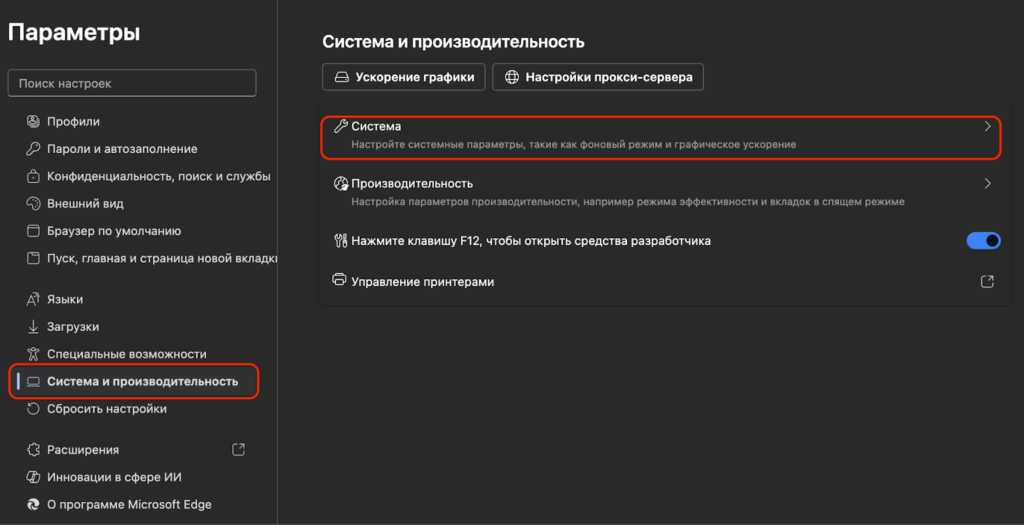Click the Профили sidebar icon
Viewport: 1024px width, 525px height.
[x=33, y=122]
